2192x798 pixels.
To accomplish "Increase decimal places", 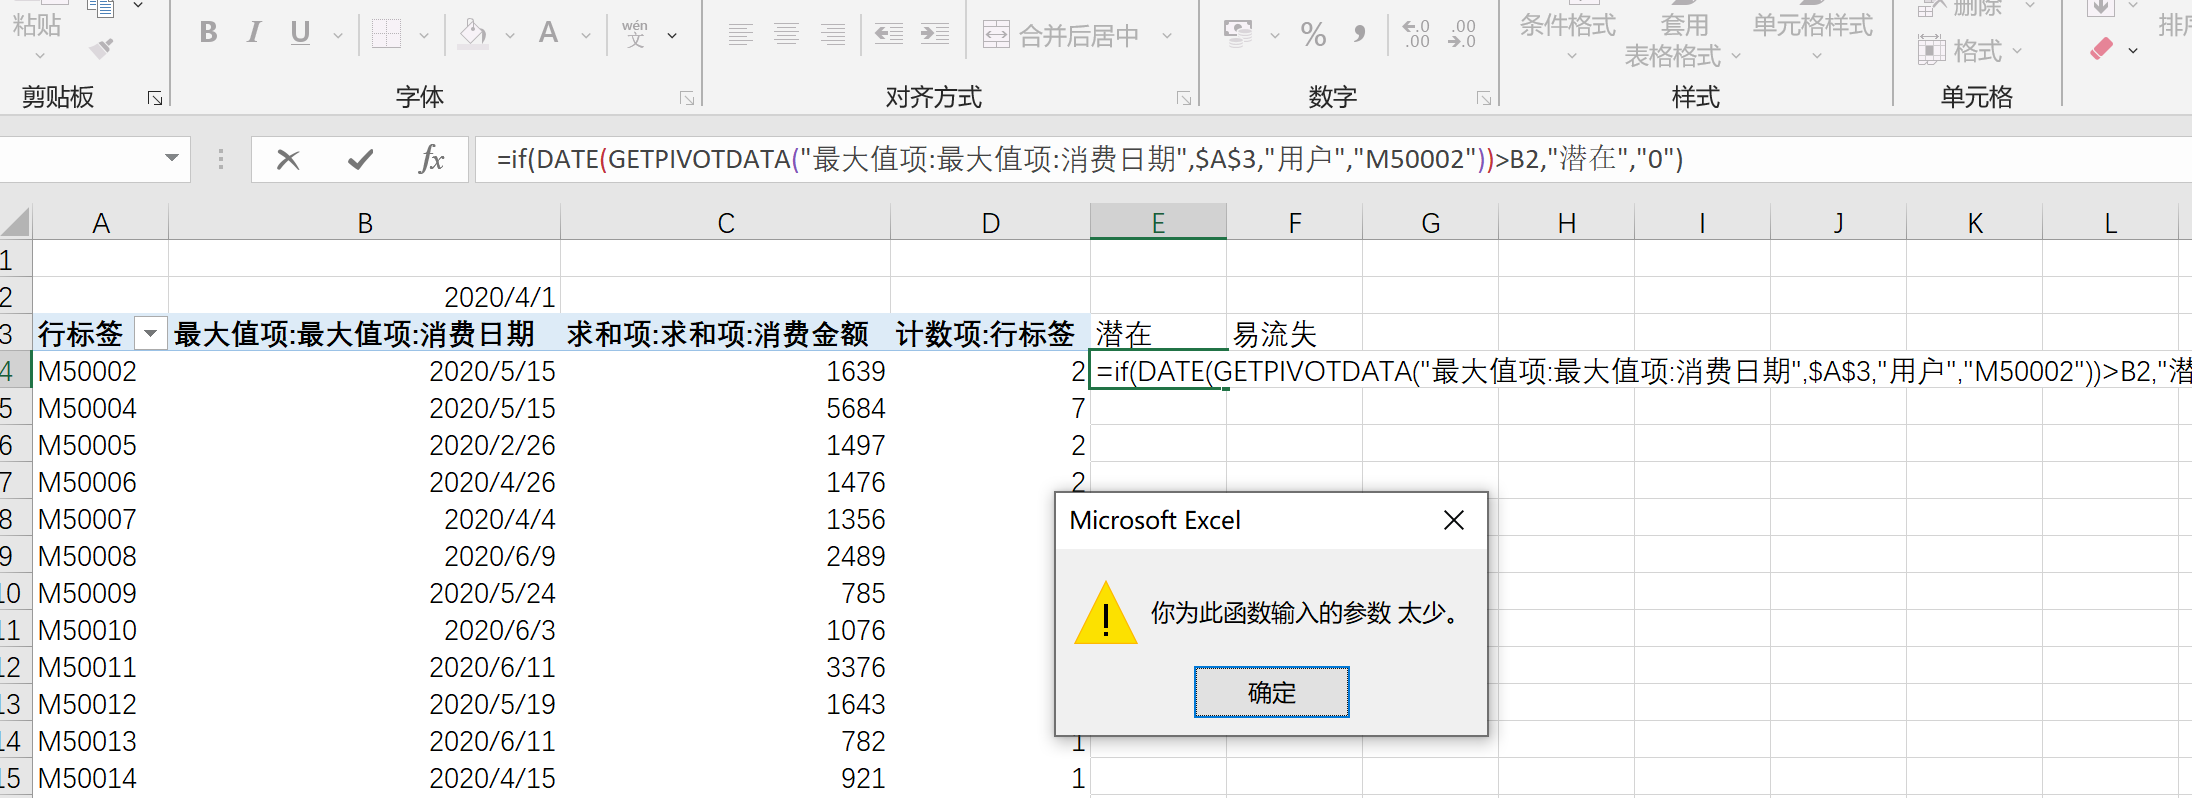I will [x=1416, y=35].
